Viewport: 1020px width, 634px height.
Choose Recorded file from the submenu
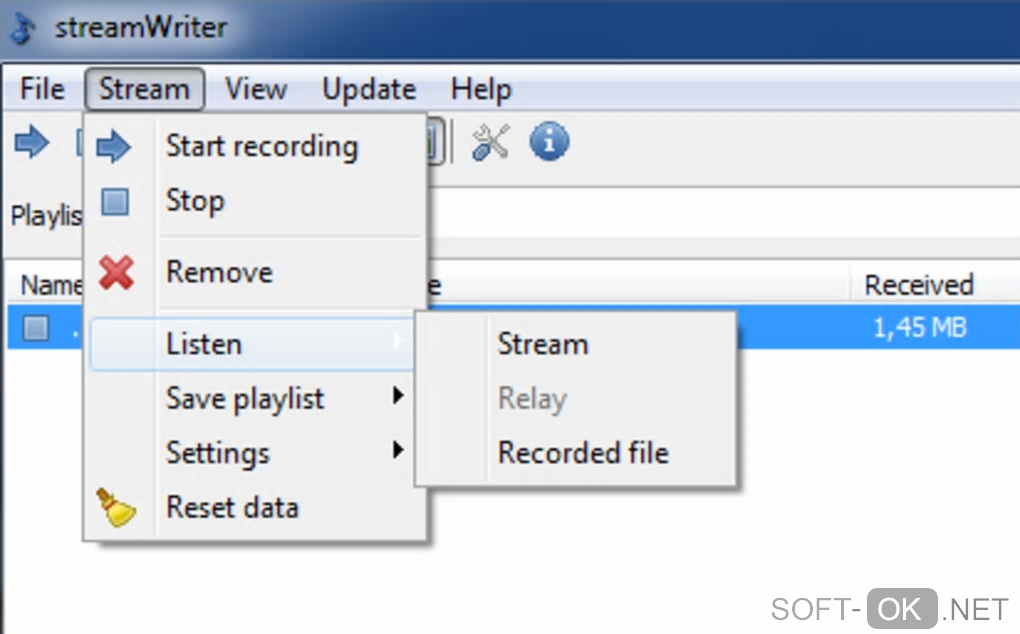point(583,453)
